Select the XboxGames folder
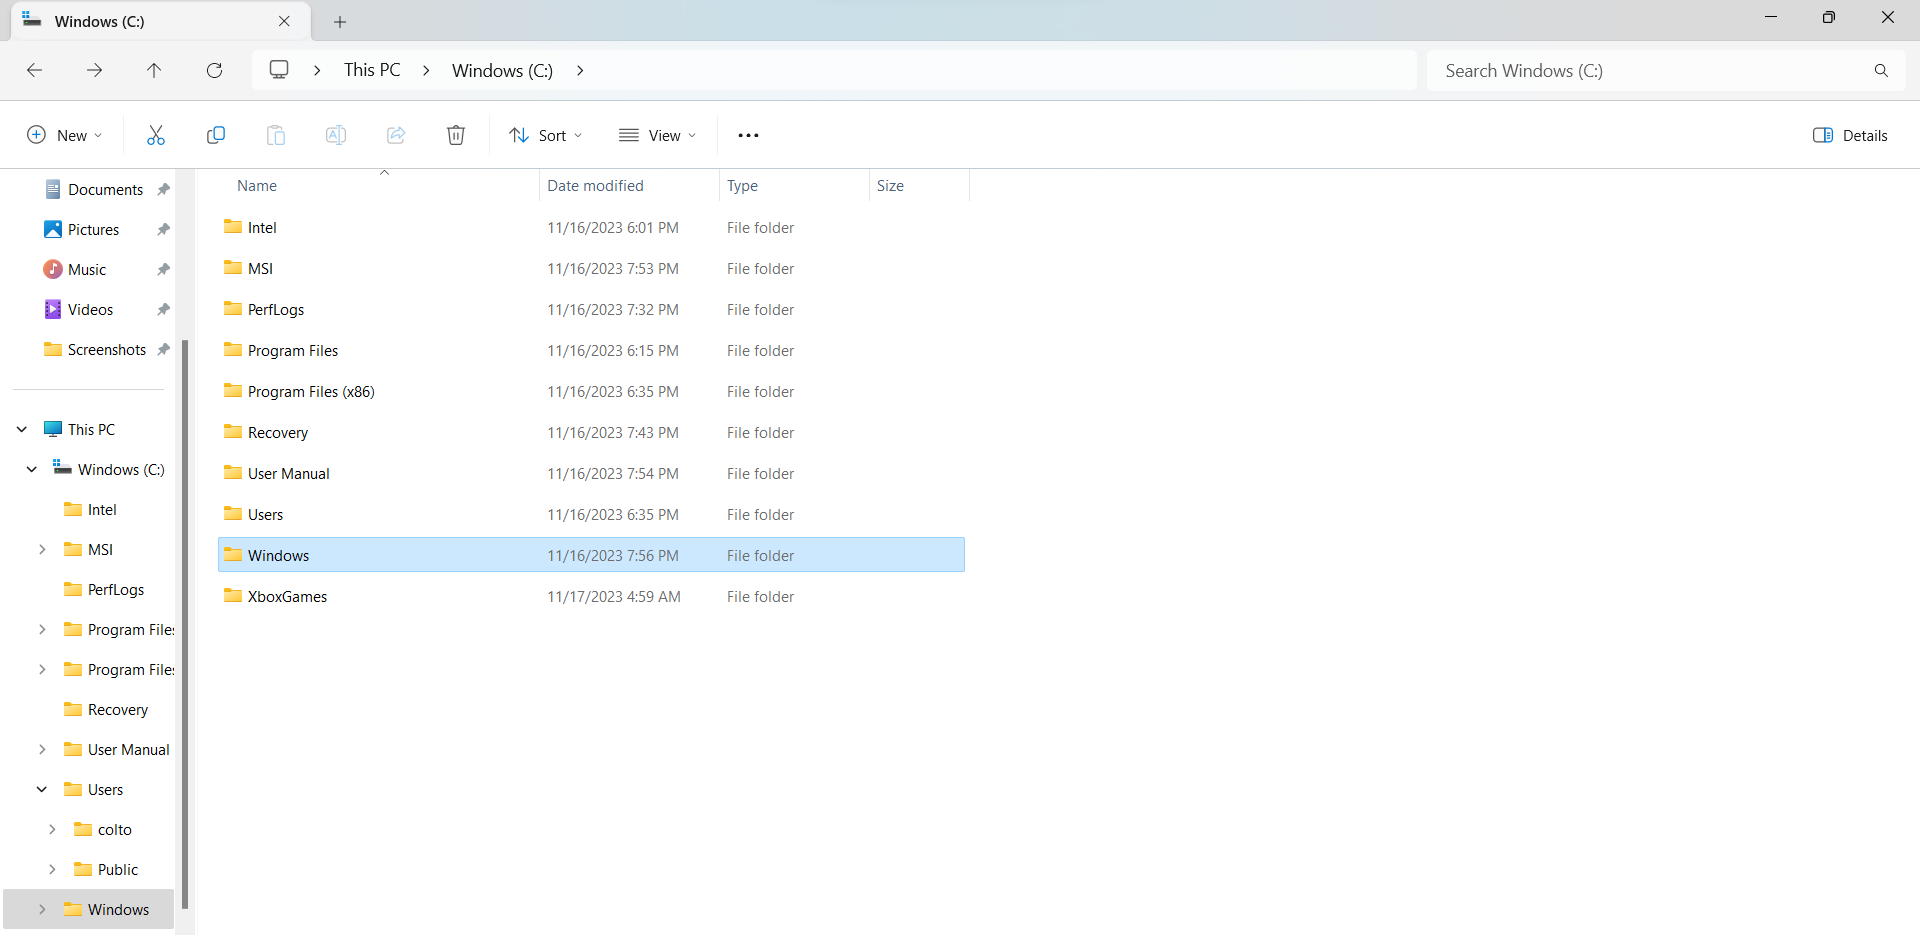Image resolution: width=1920 pixels, height=935 pixels. tap(591, 597)
